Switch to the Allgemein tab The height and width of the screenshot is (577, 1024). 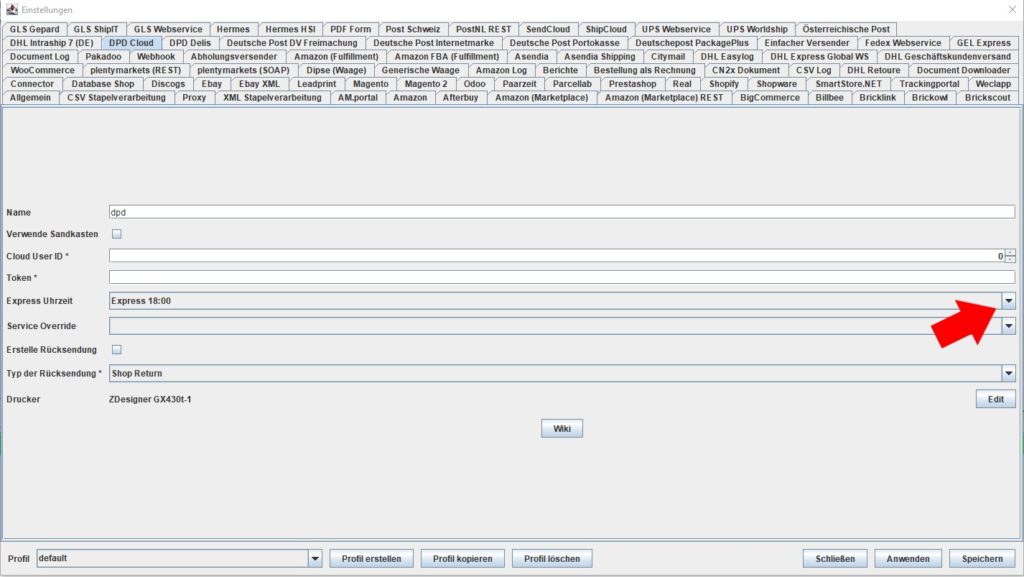[30, 98]
